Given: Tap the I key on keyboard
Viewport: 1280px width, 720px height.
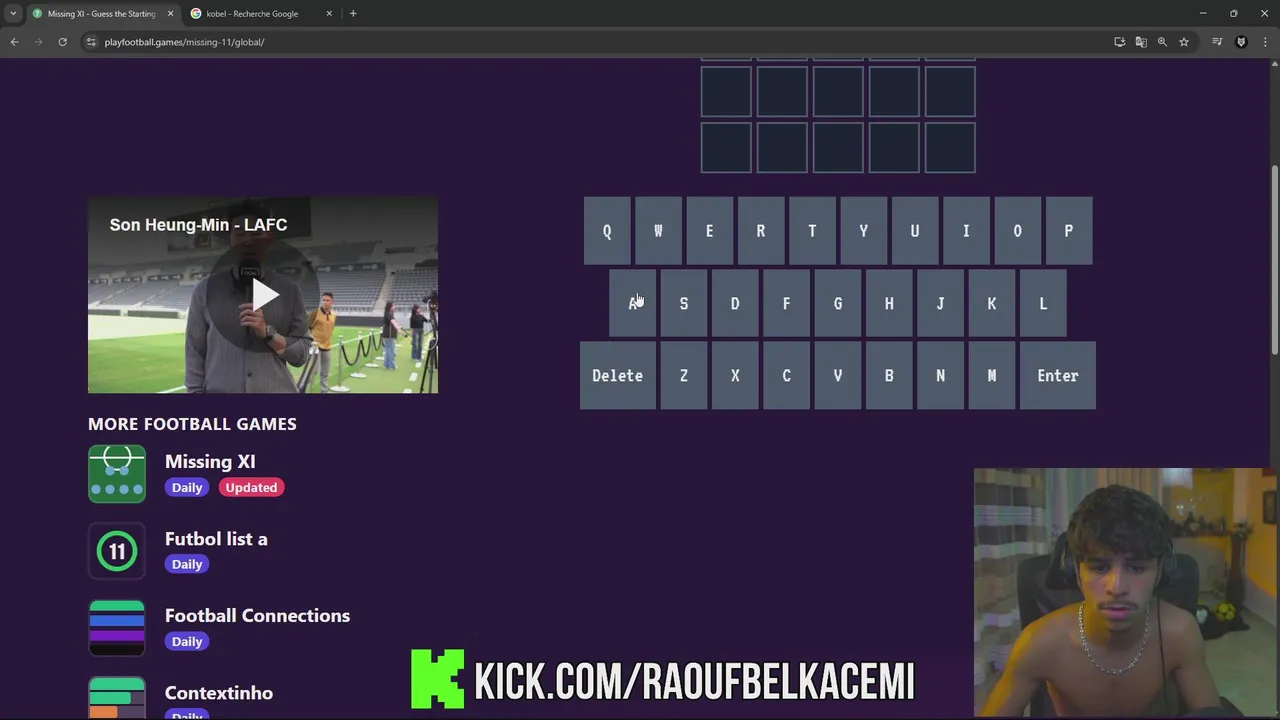Looking at the screenshot, I should [x=966, y=231].
